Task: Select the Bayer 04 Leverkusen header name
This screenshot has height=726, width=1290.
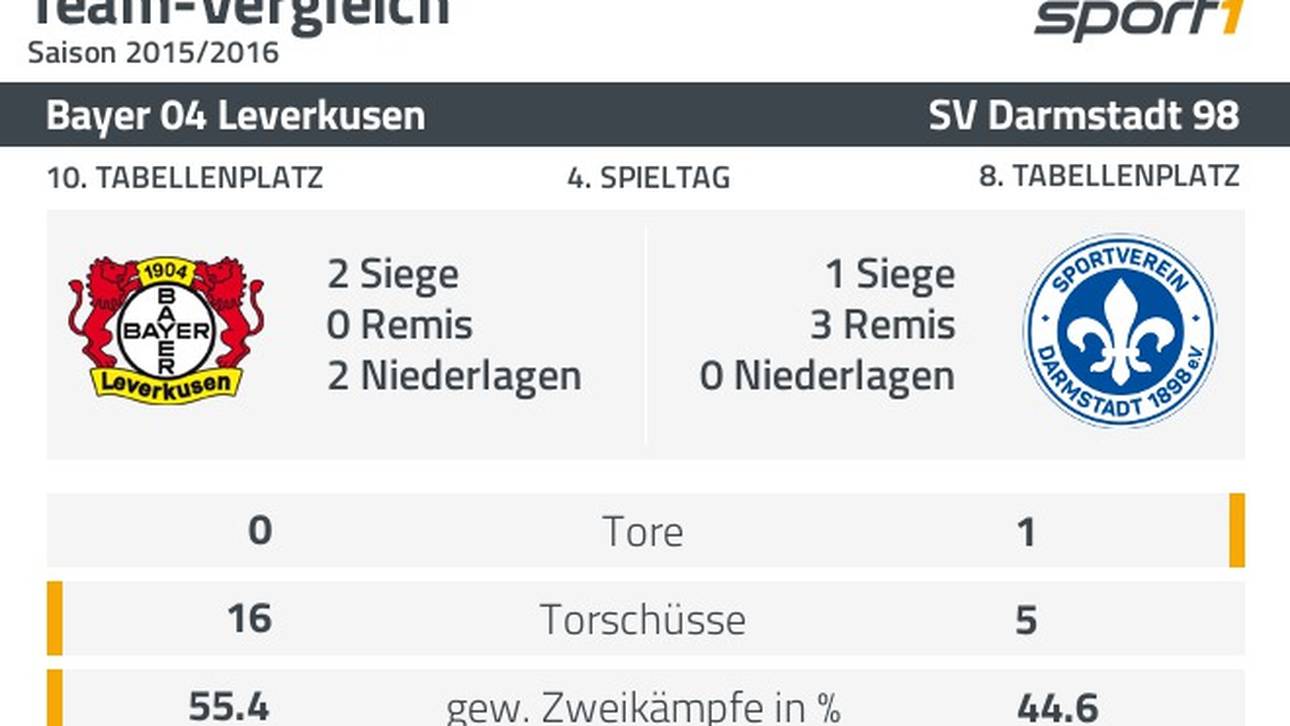Action: (x=235, y=116)
